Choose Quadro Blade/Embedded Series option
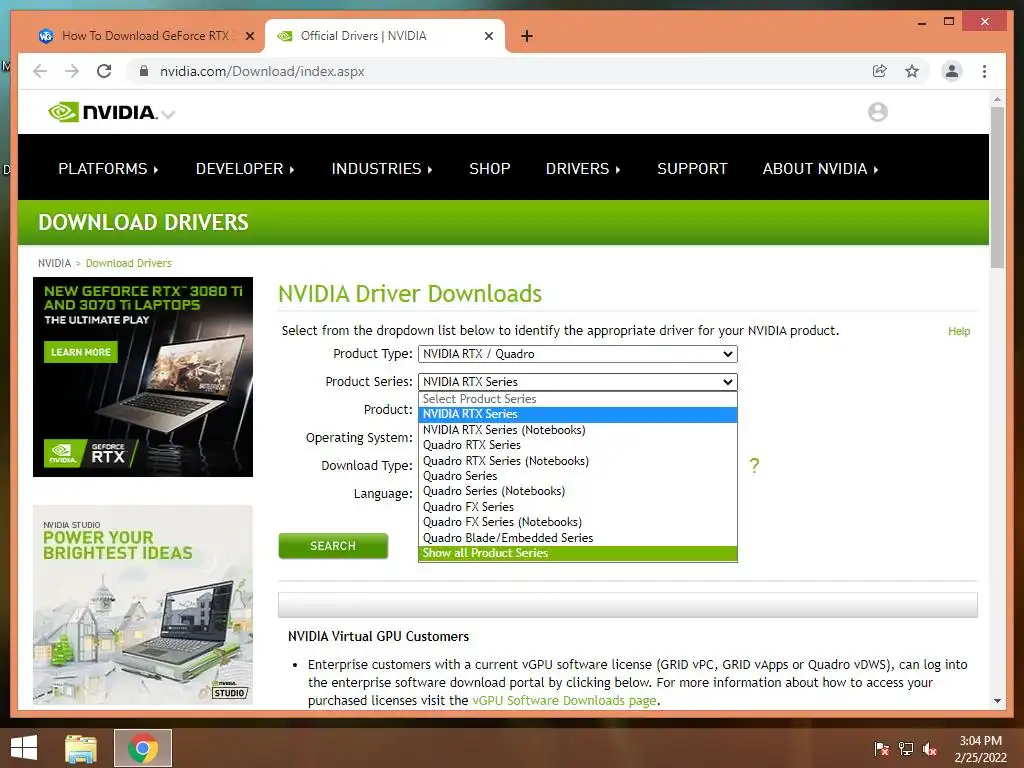1024x768 pixels. pos(578,537)
